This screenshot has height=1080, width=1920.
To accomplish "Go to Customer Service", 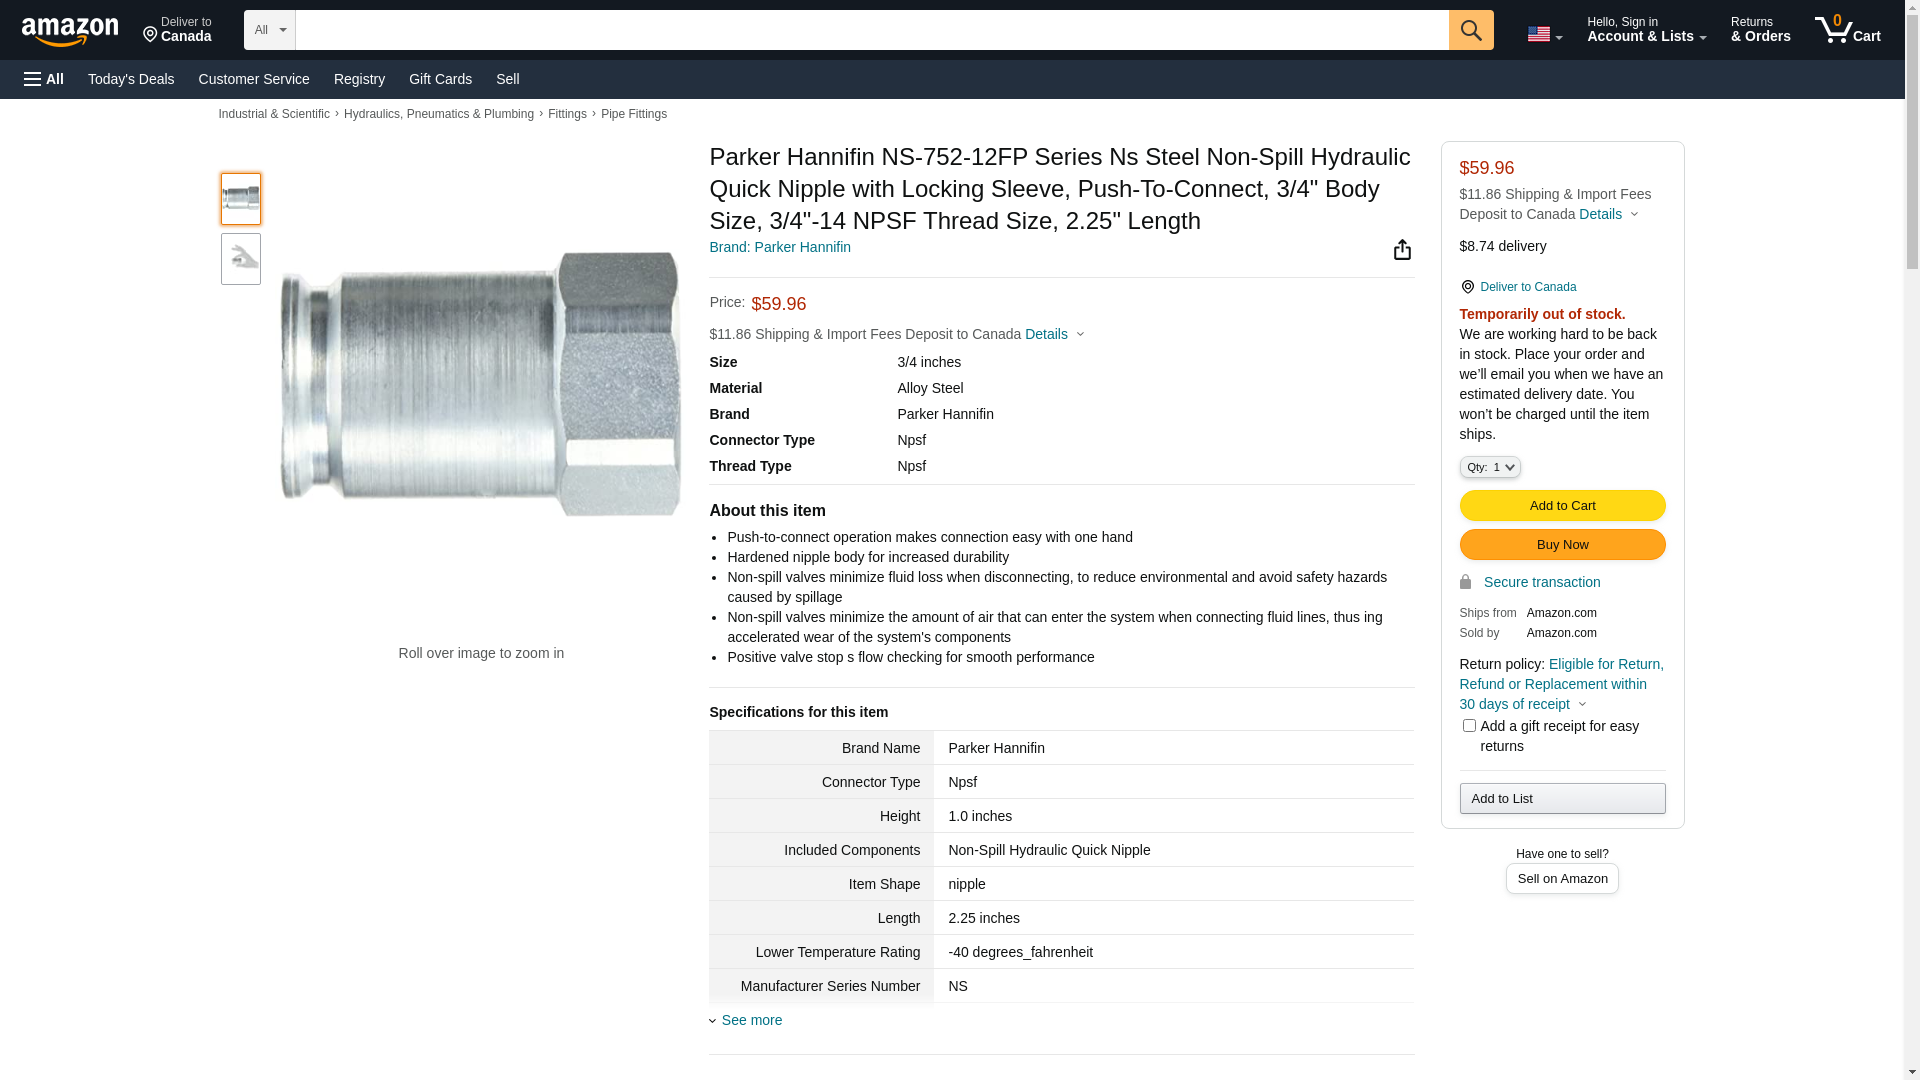I will click(x=254, y=79).
